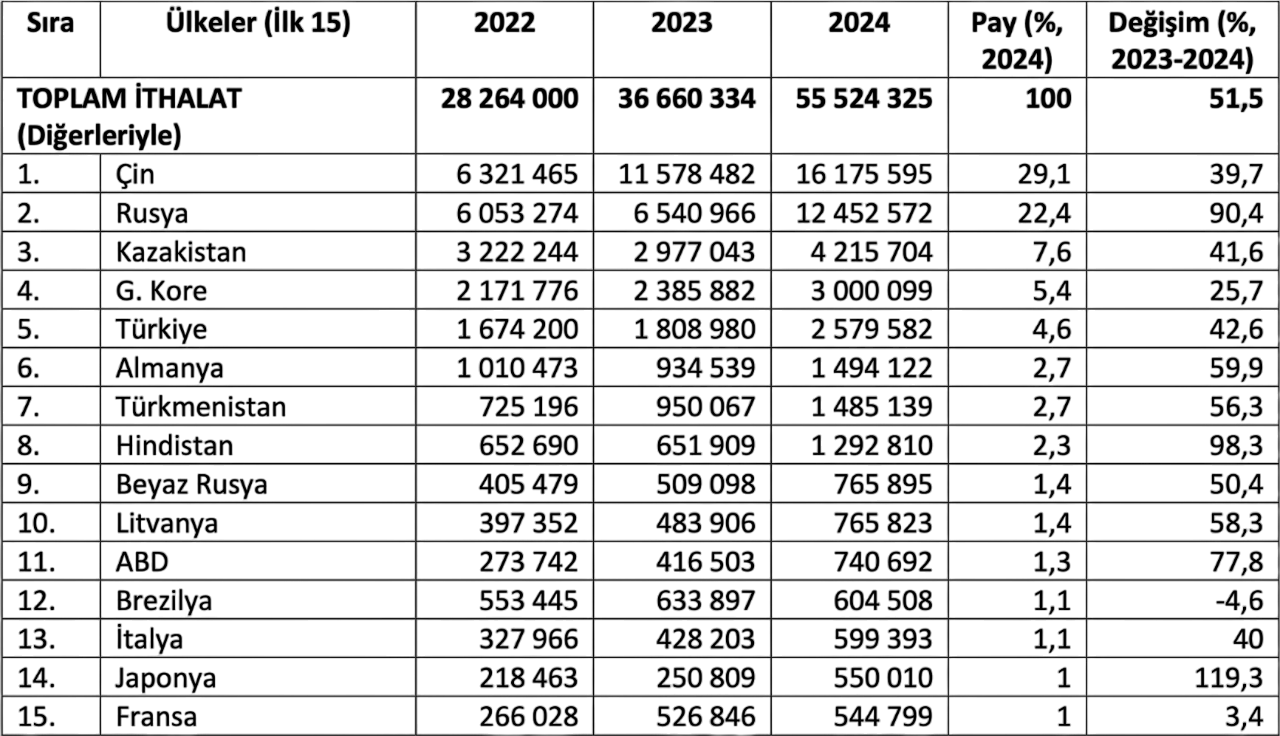This screenshot has height=736, width=1280.
Task: Click the 'Türkiye' row label
Action: click(162, 330)
